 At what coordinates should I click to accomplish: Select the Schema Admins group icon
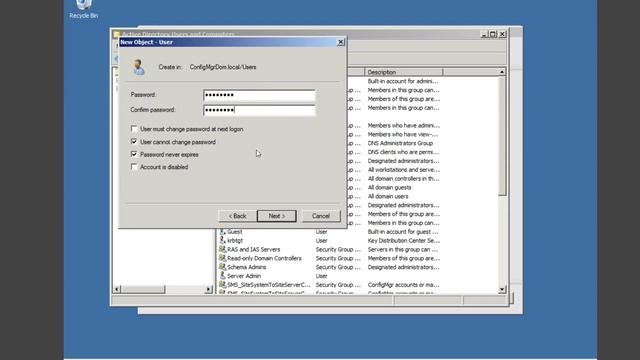[x=222, y=267]
